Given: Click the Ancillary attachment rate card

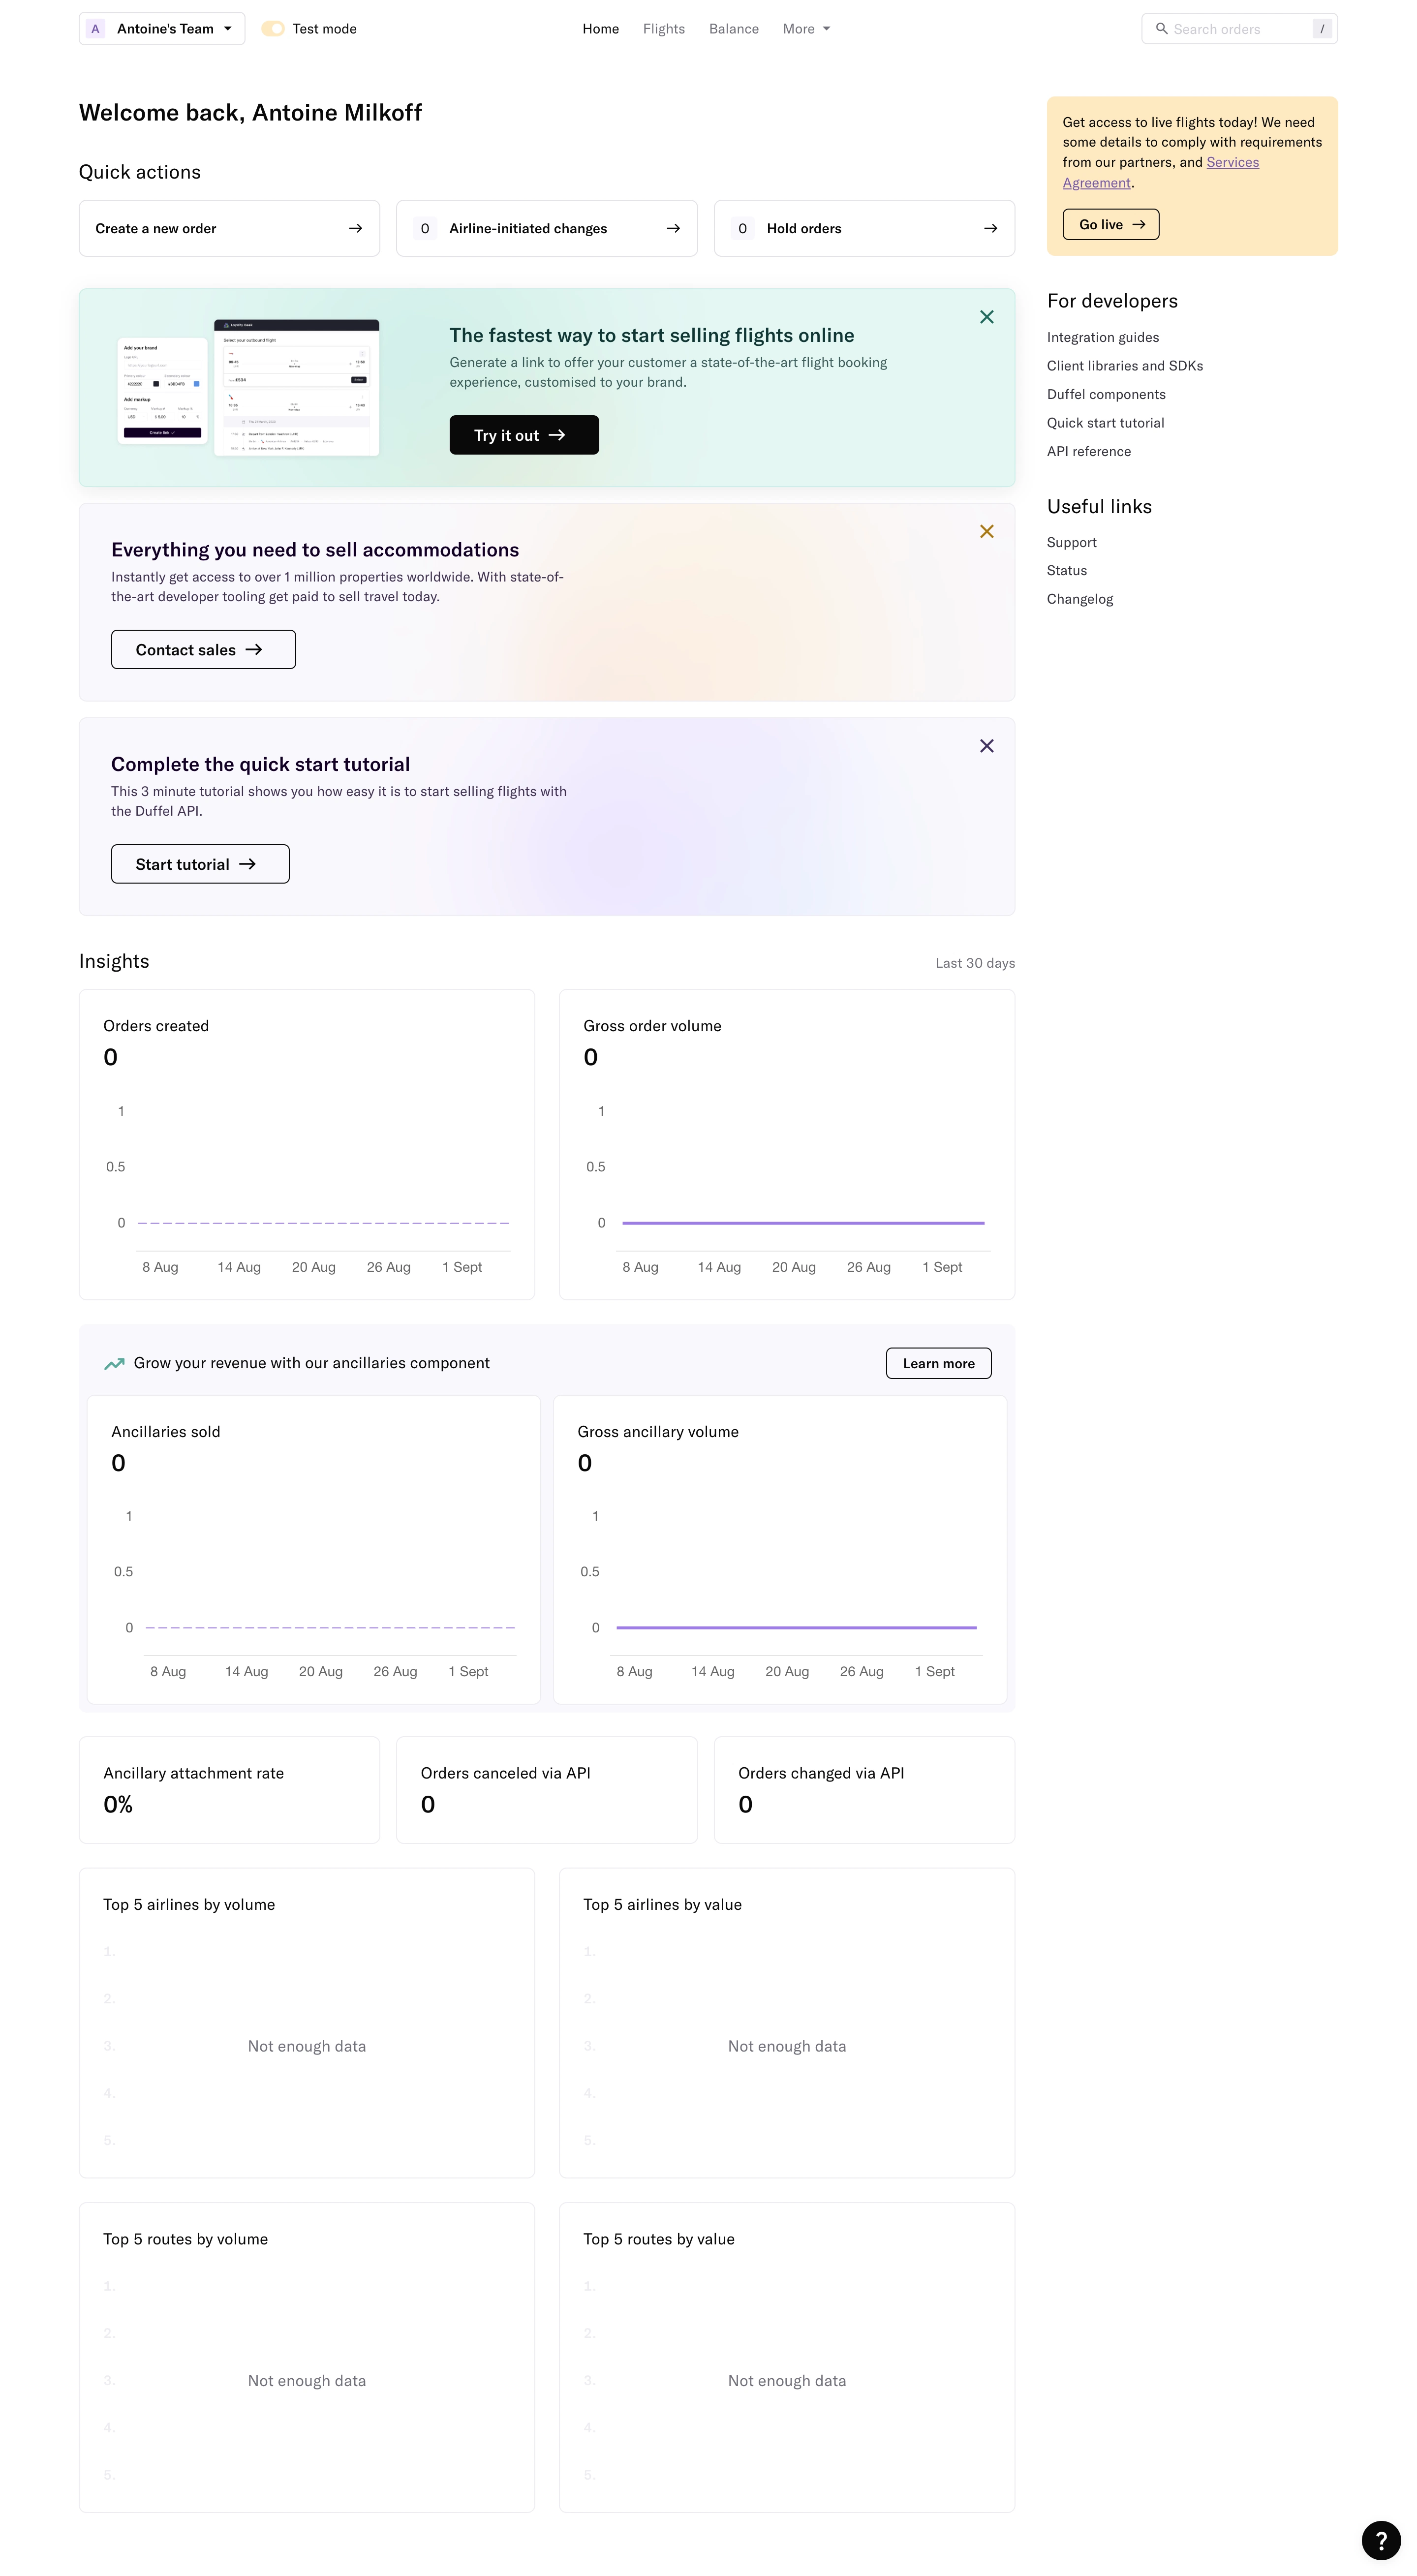Looking at the screenshot, I should point(229,1790).
